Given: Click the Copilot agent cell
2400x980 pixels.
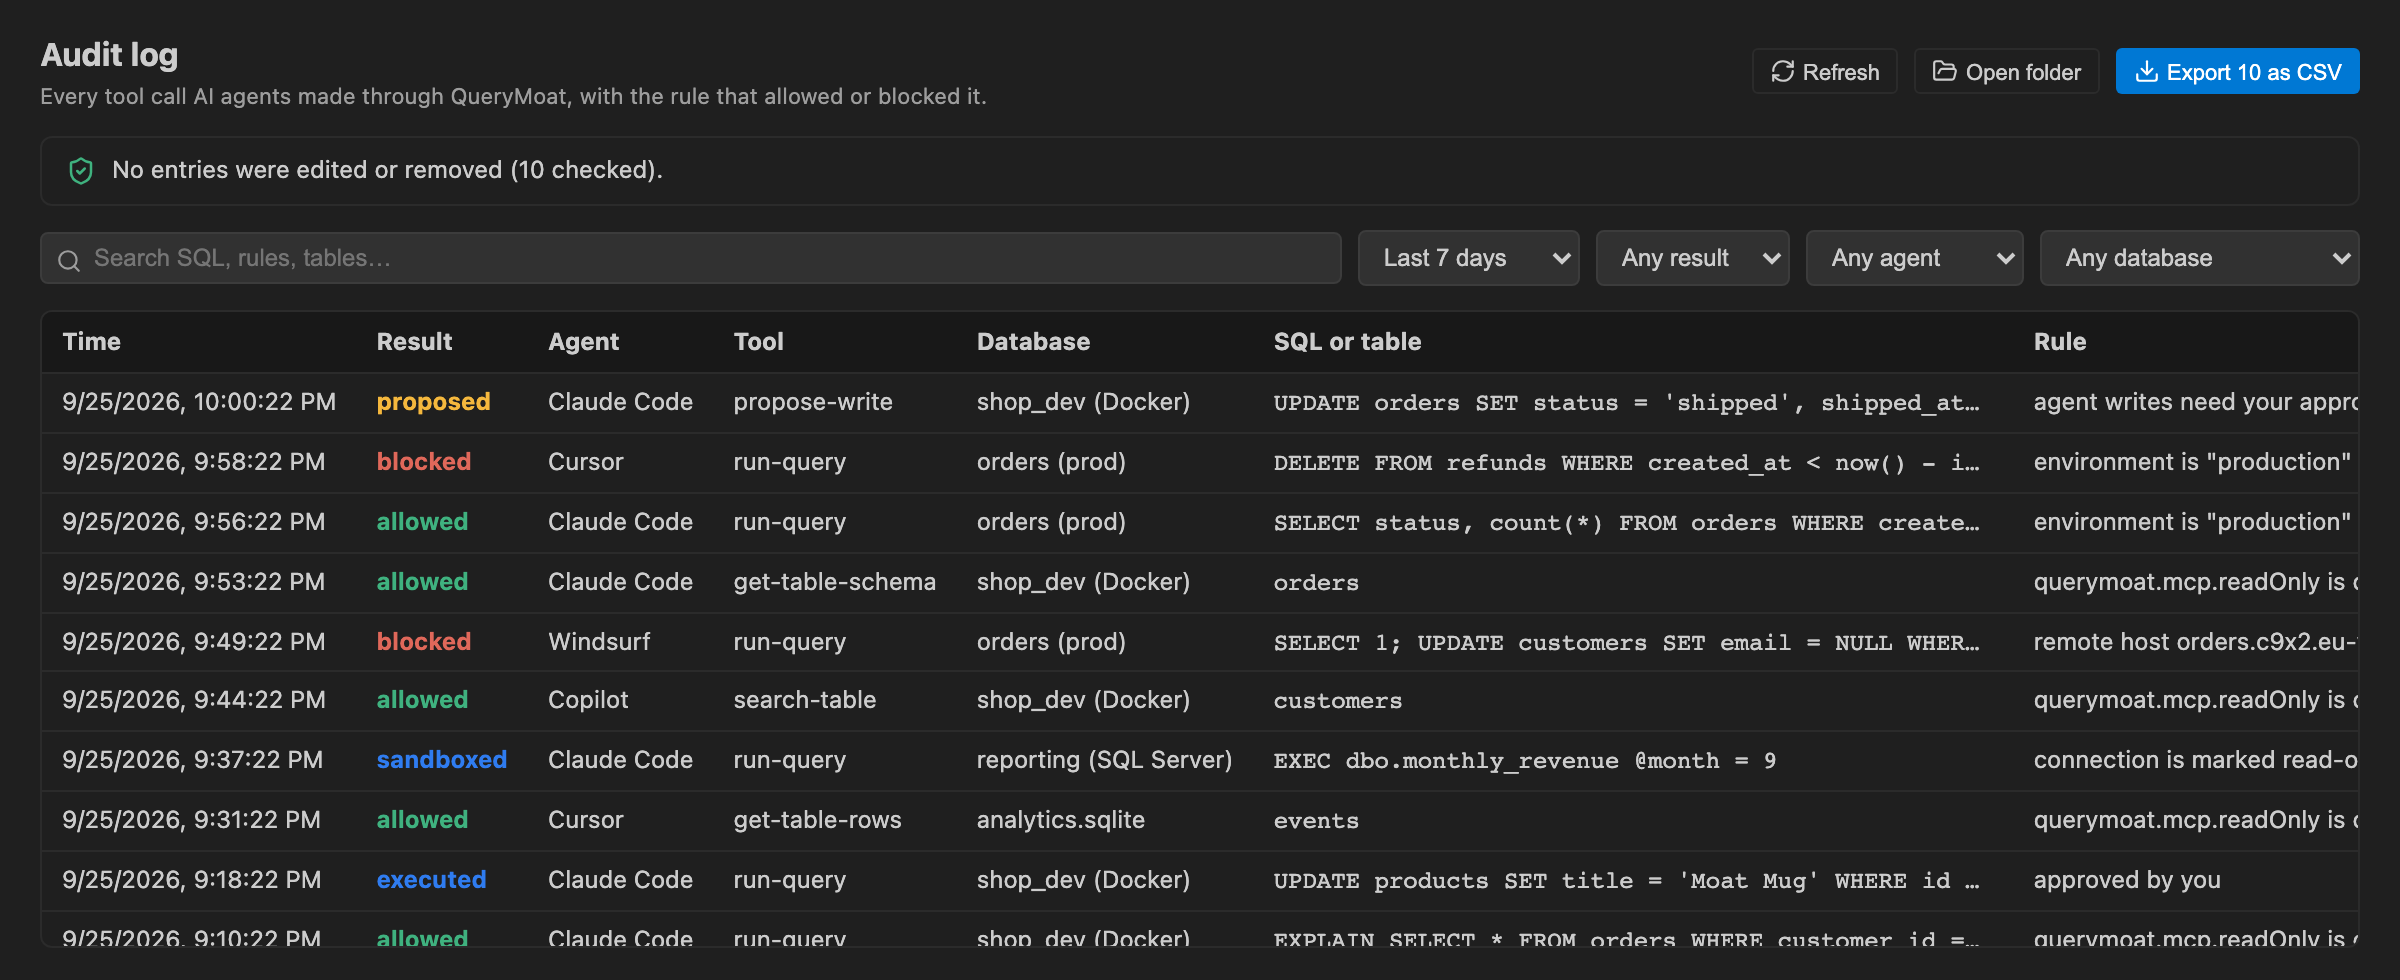Looking at the screenshot, I should click(x=588, y=700).
